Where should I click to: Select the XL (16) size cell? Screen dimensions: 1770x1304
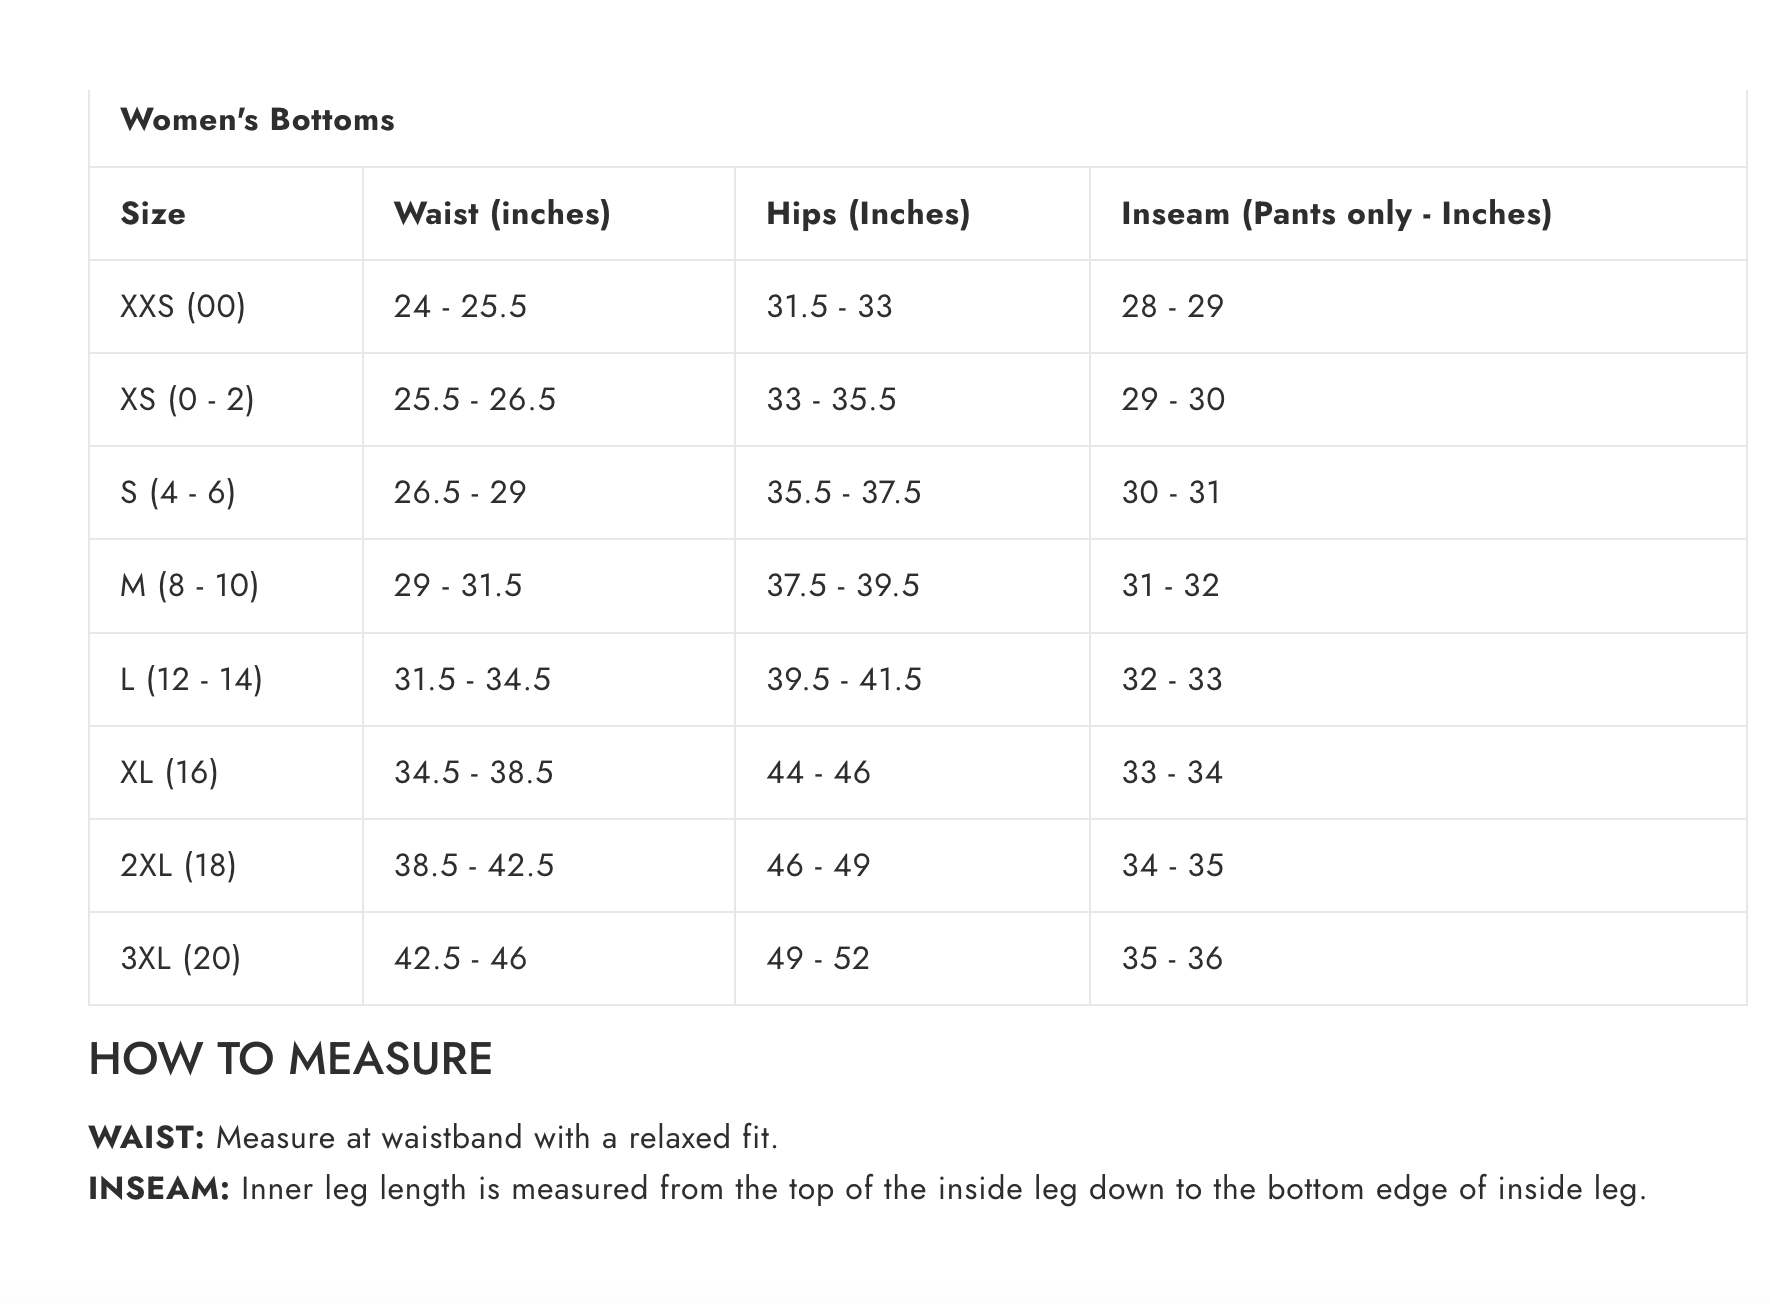coord(169,772)
